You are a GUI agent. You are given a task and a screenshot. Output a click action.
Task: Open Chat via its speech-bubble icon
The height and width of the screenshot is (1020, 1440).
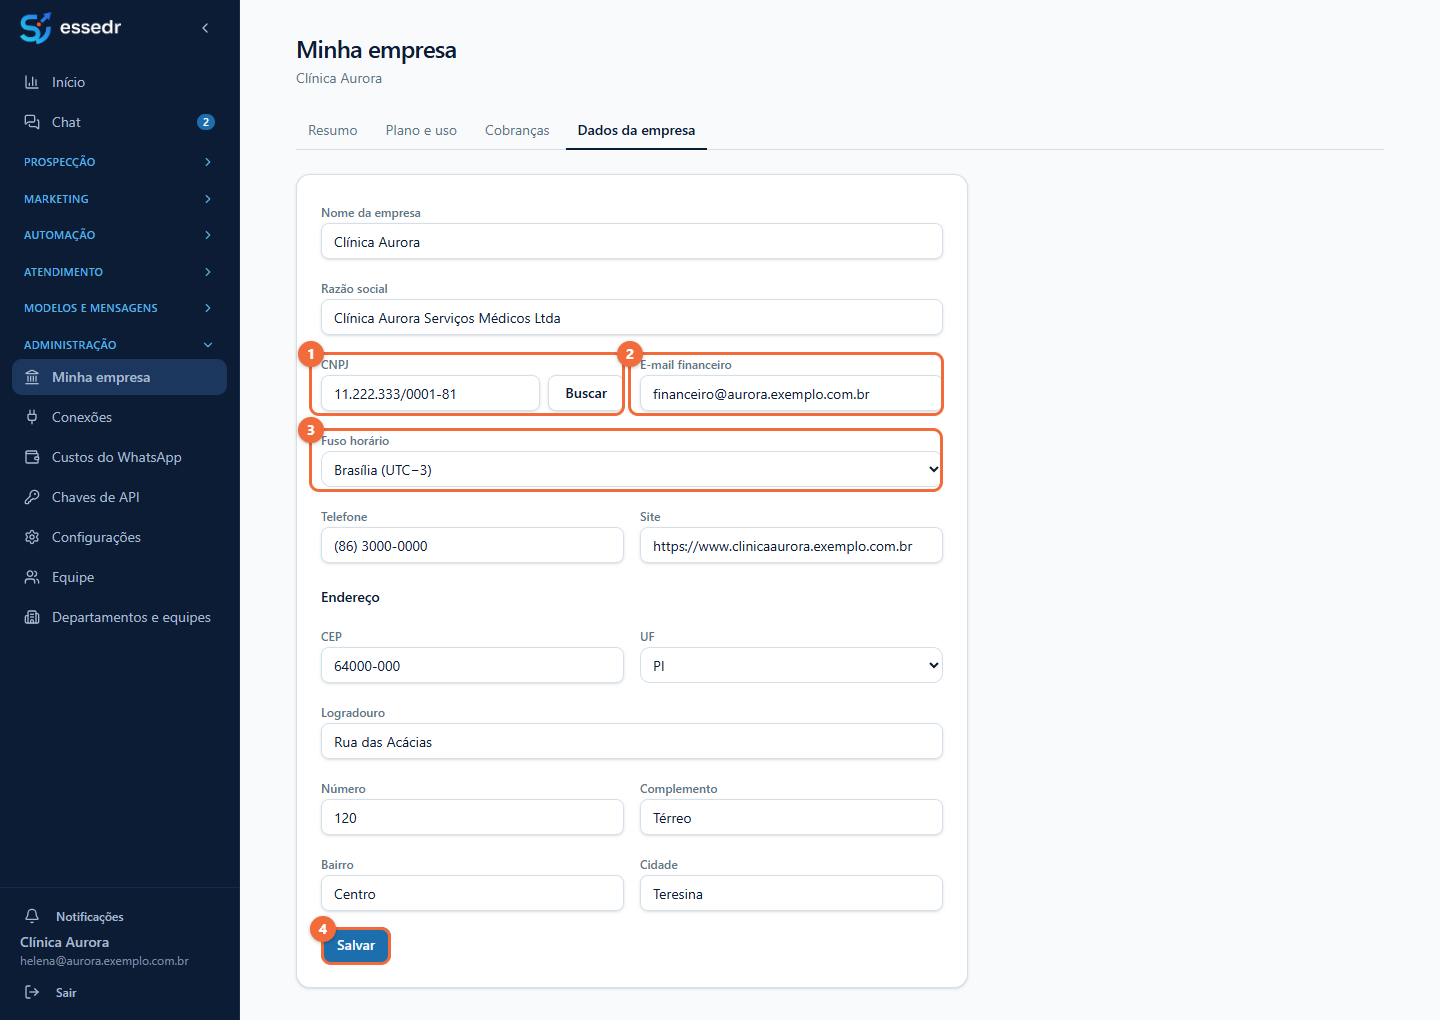pos(32,122)
